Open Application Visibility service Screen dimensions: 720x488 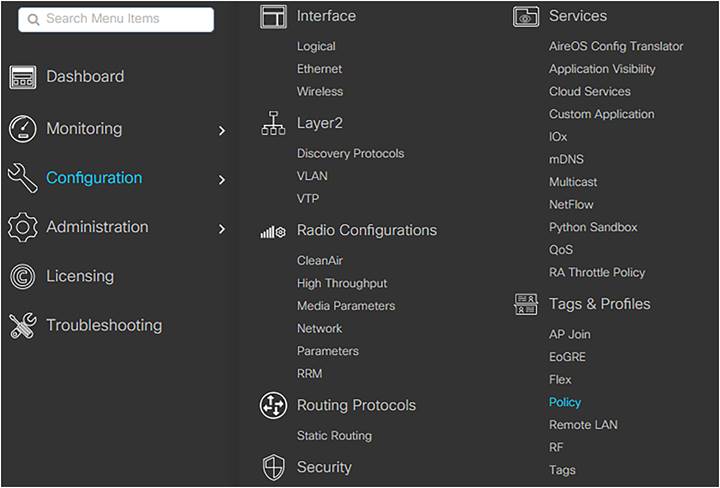pyautogui.click(x=602, y=69)
